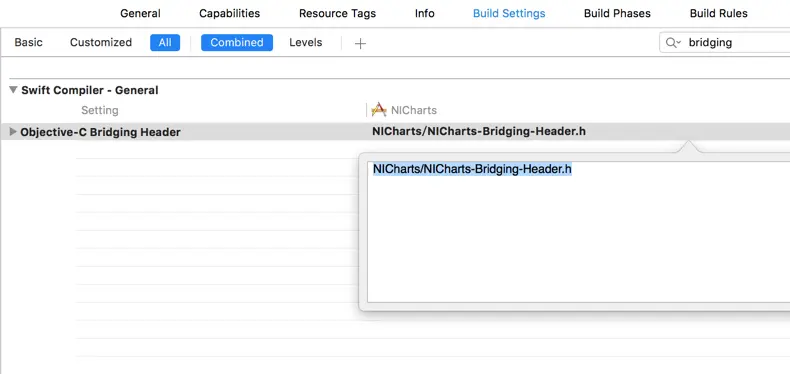Click Swift Compiler - General heading

coord(90,90)
